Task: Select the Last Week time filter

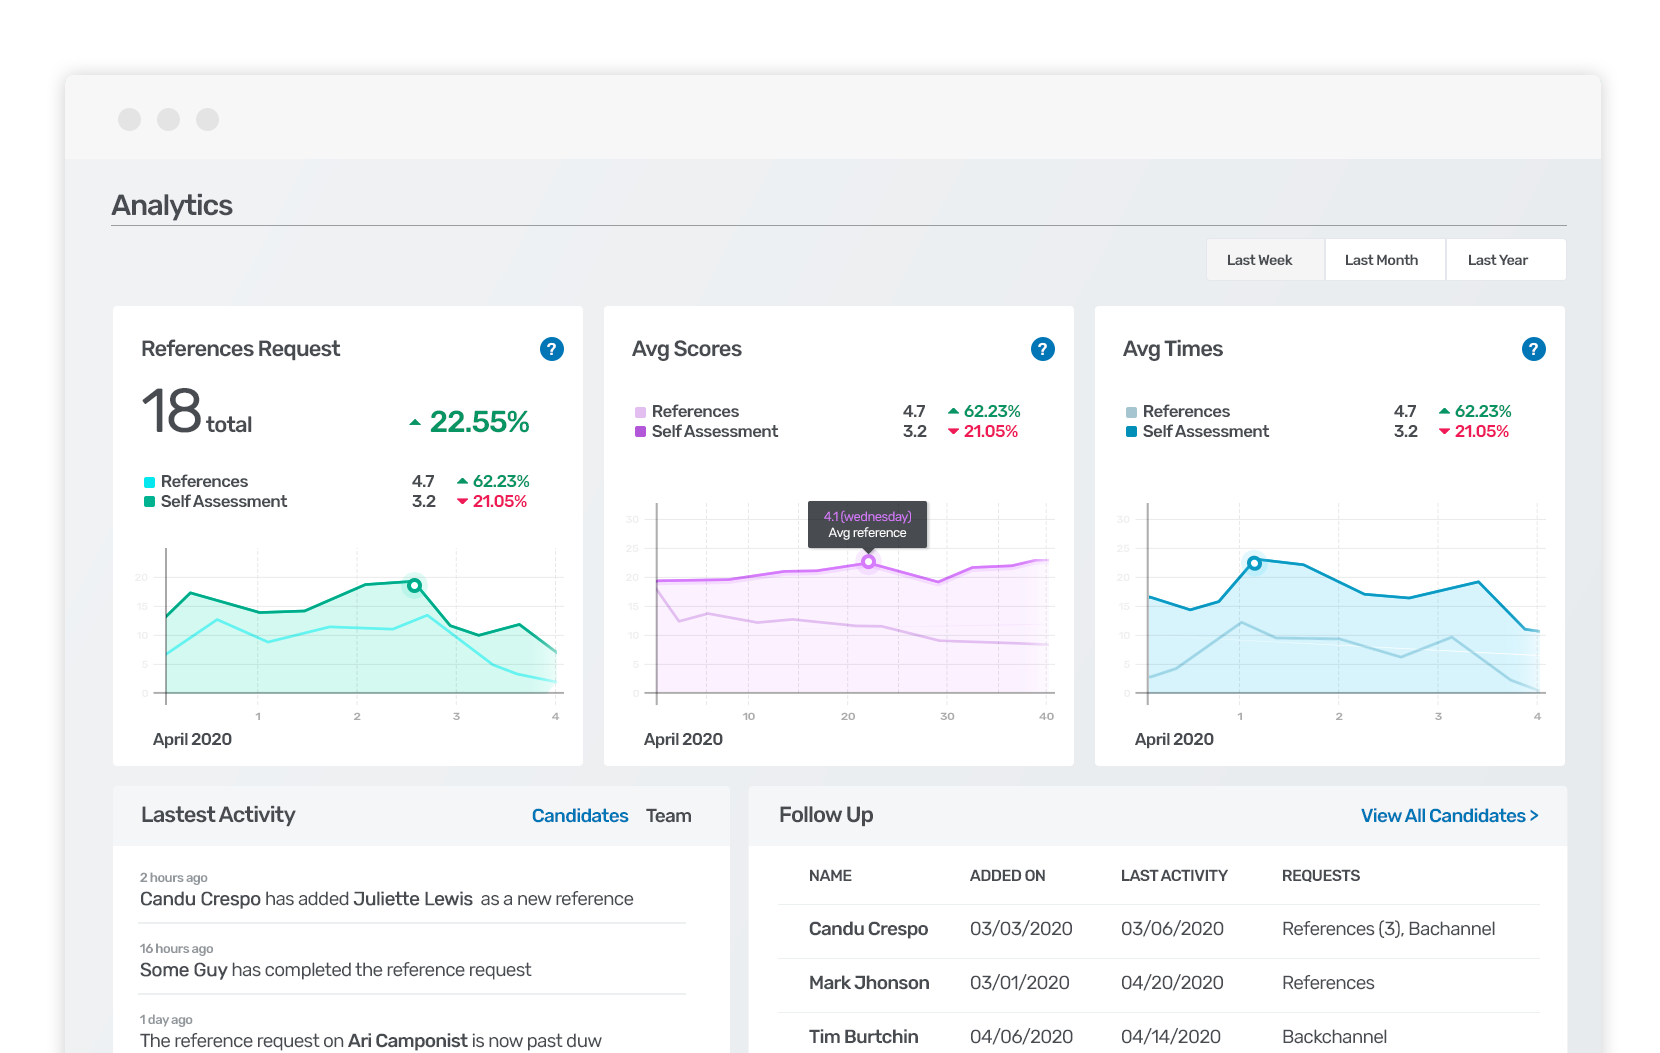Action: pos(1259,260)
